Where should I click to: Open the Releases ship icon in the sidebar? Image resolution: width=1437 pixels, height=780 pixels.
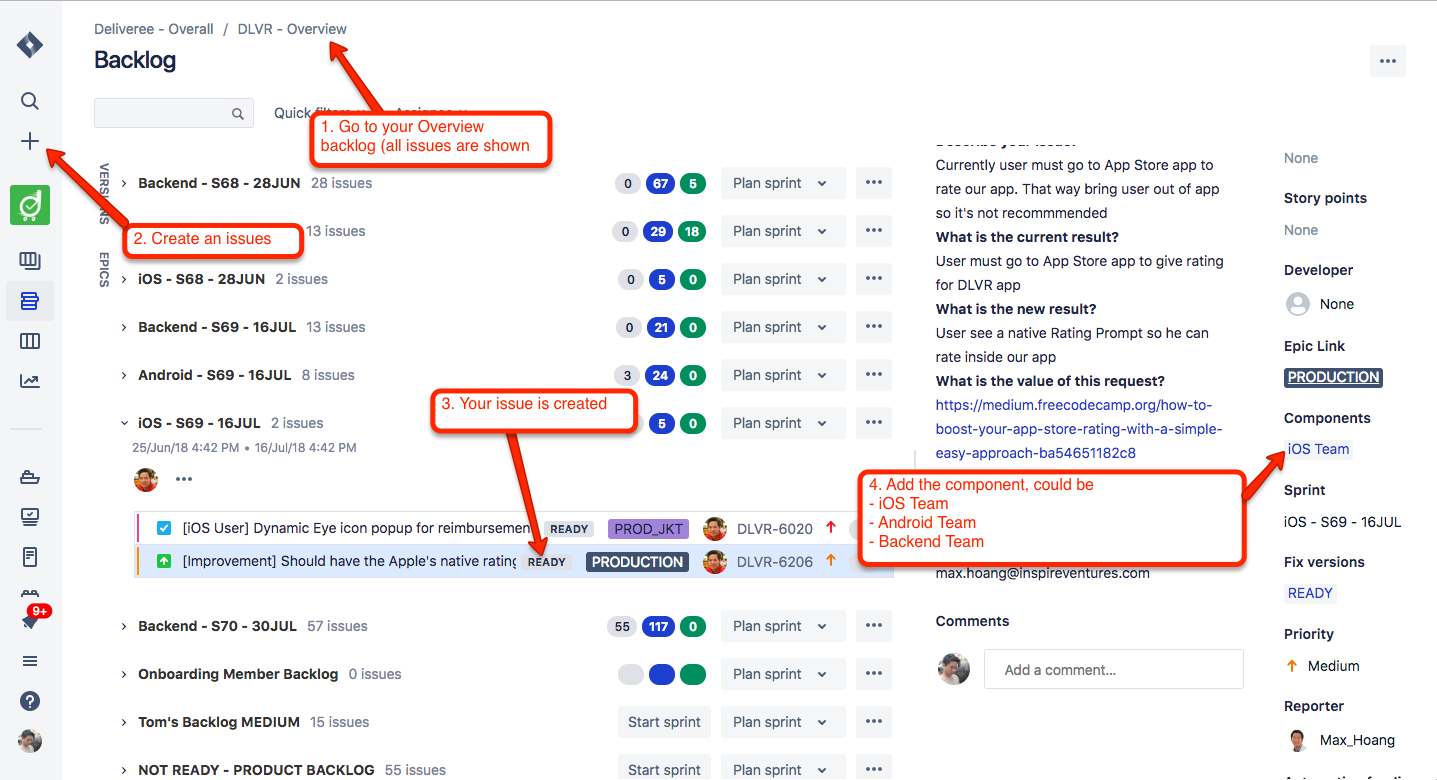tap(30, 477)
